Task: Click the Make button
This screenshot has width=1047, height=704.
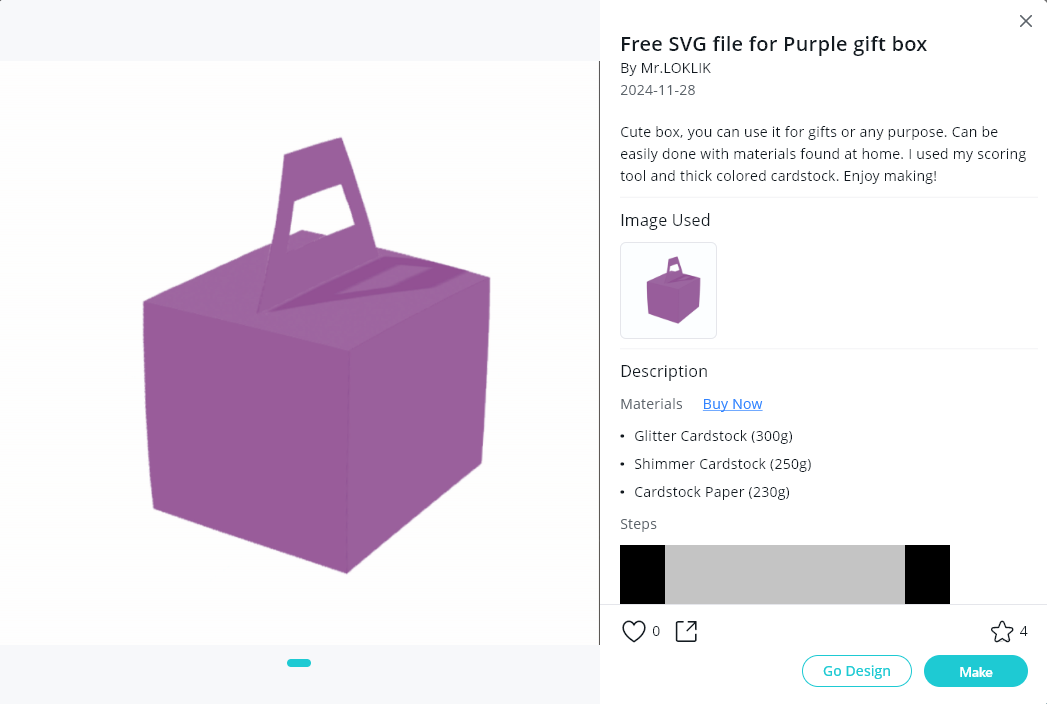Action: pos(975,671)
